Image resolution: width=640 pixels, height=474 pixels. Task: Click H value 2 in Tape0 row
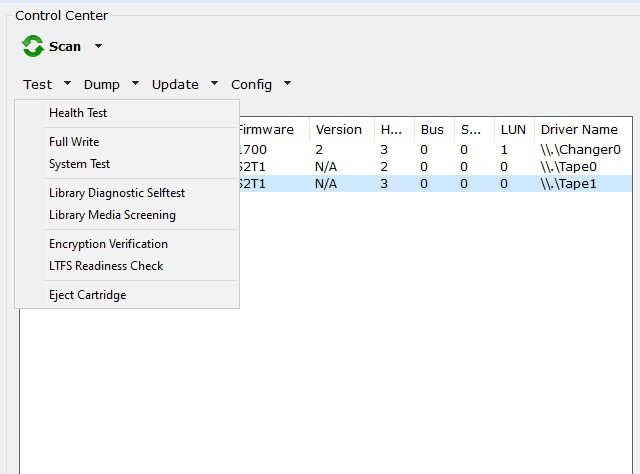[384, 167]
